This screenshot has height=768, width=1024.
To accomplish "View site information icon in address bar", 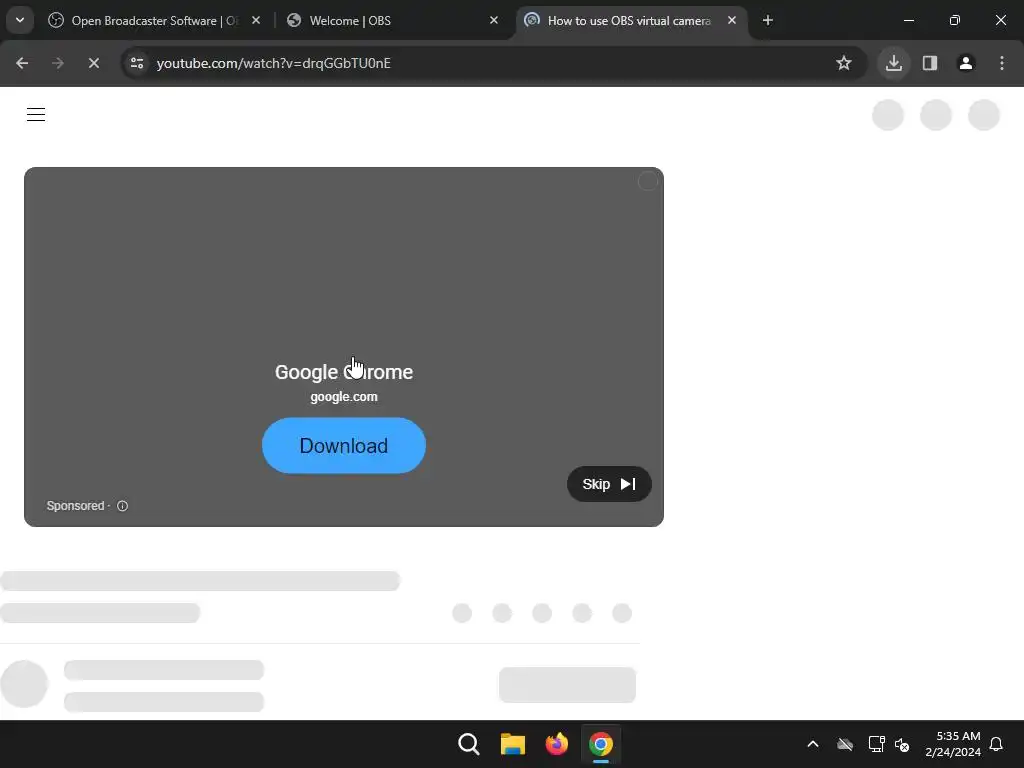I will (137, 63).
